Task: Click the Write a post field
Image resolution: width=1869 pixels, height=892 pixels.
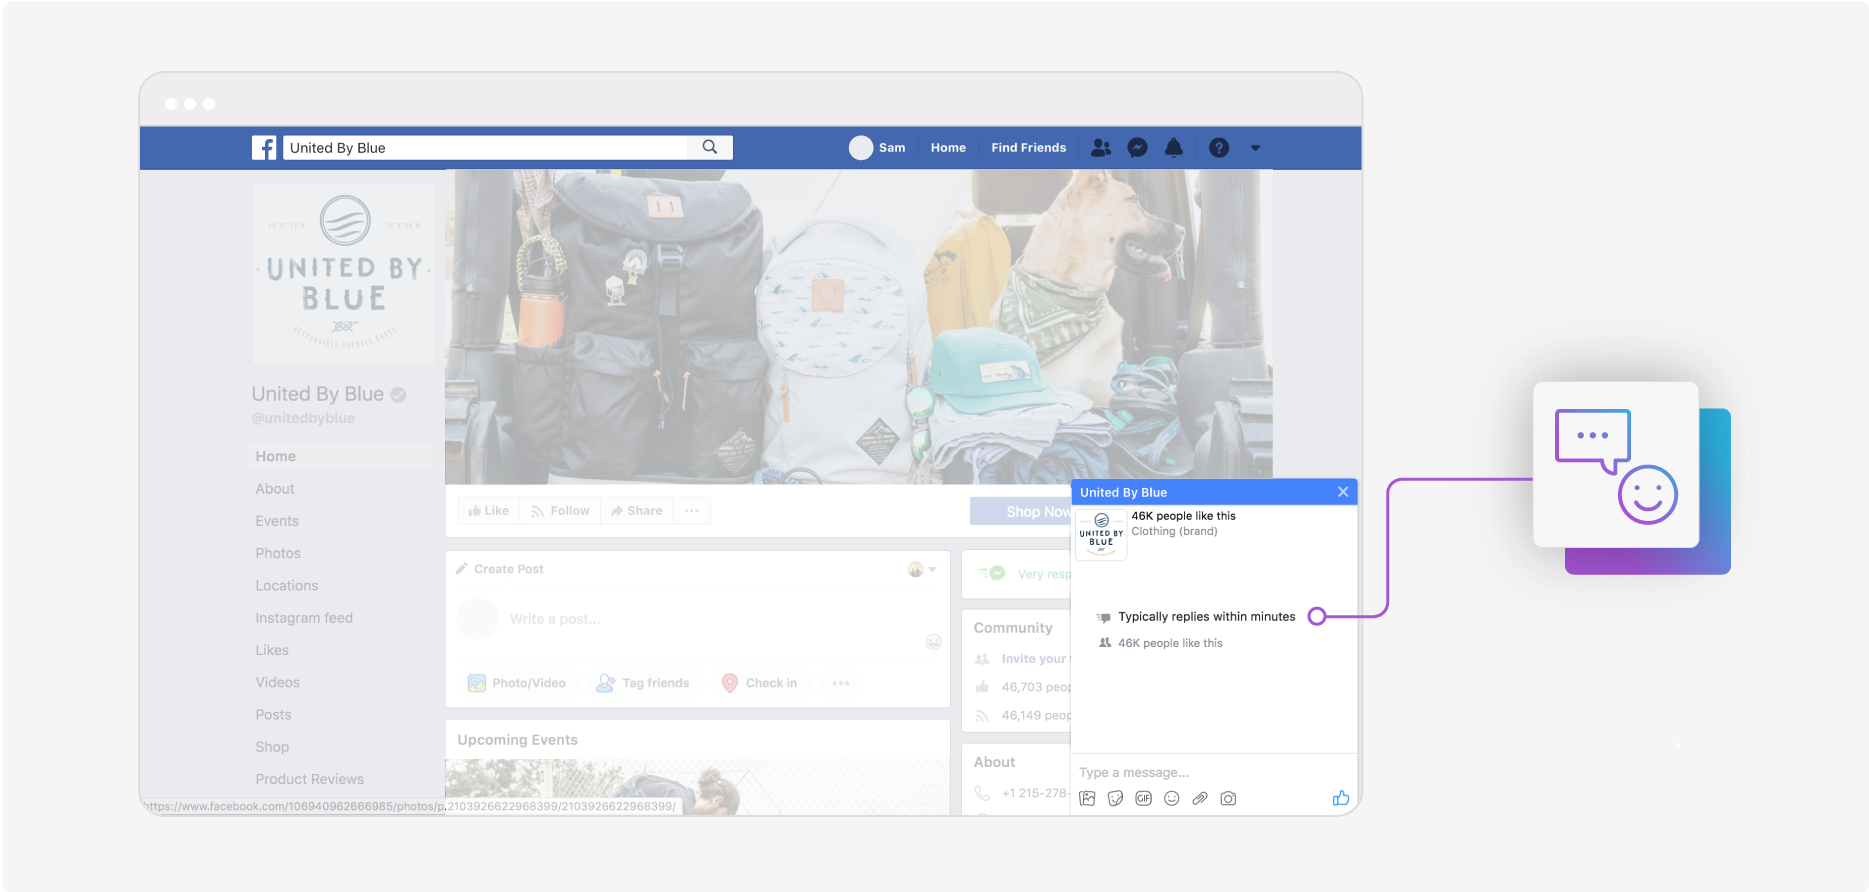Action: [x=555, y=619]
